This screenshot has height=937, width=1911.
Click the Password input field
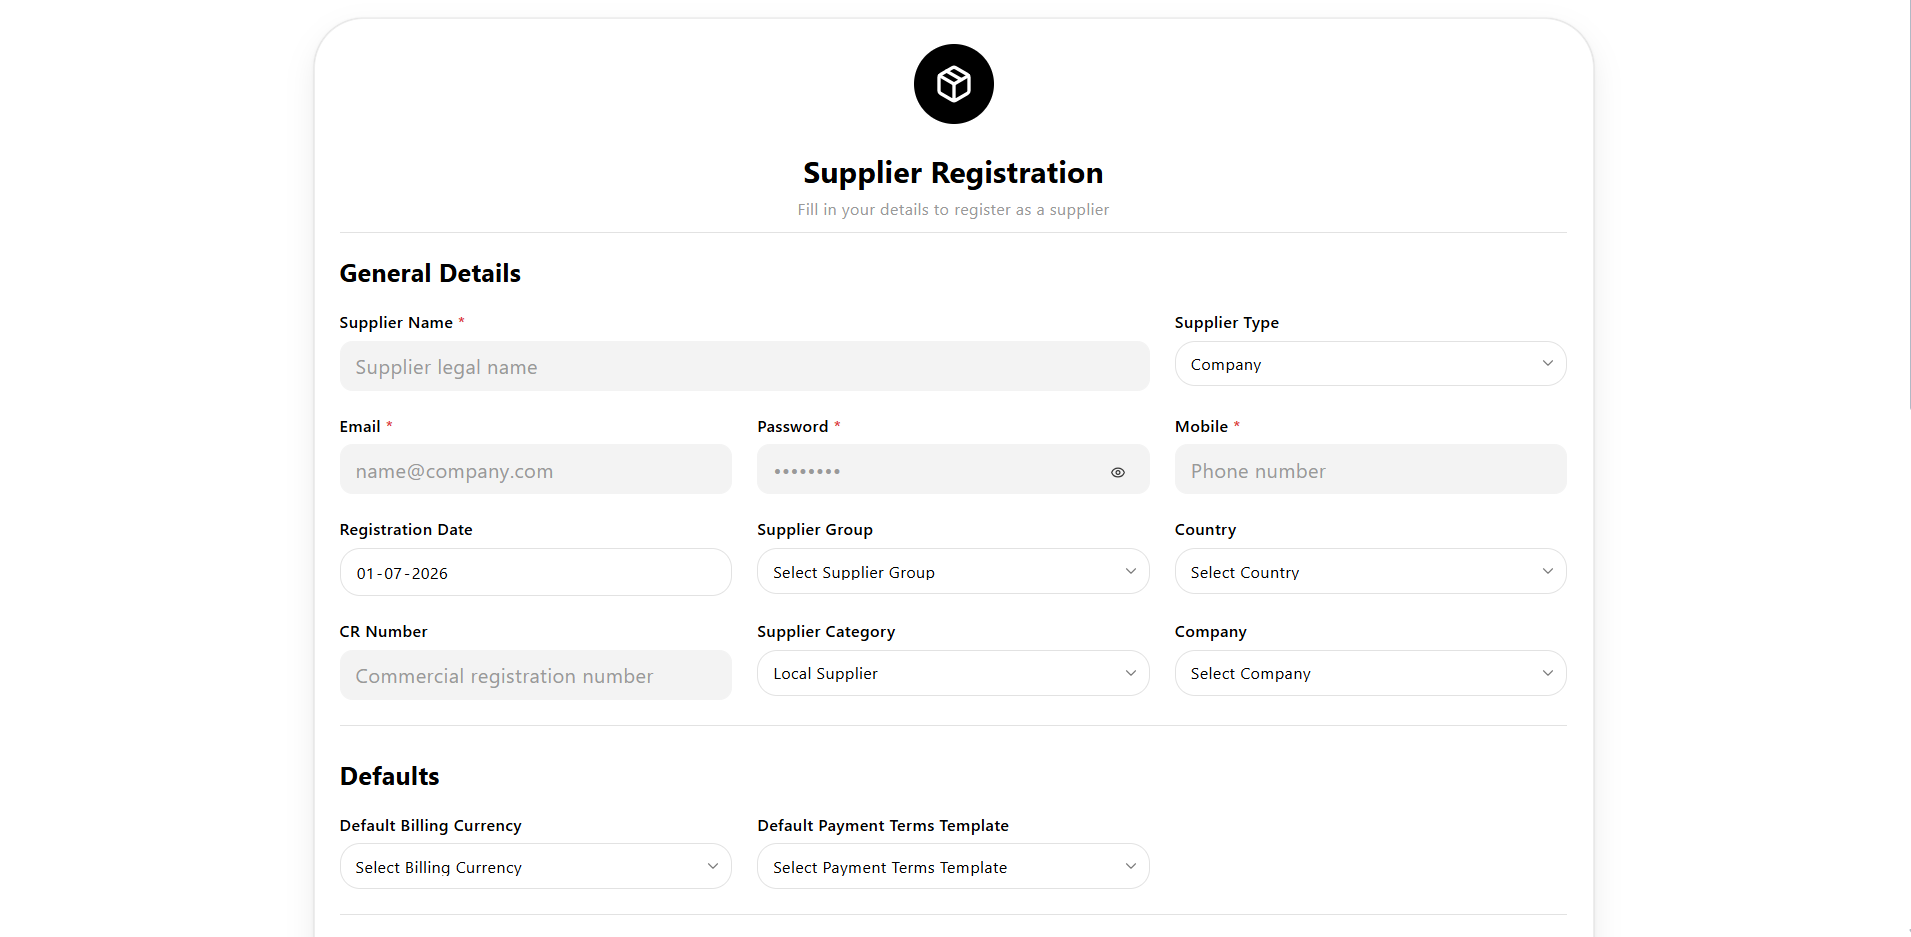pyautogui.click(x=953, y=470)
